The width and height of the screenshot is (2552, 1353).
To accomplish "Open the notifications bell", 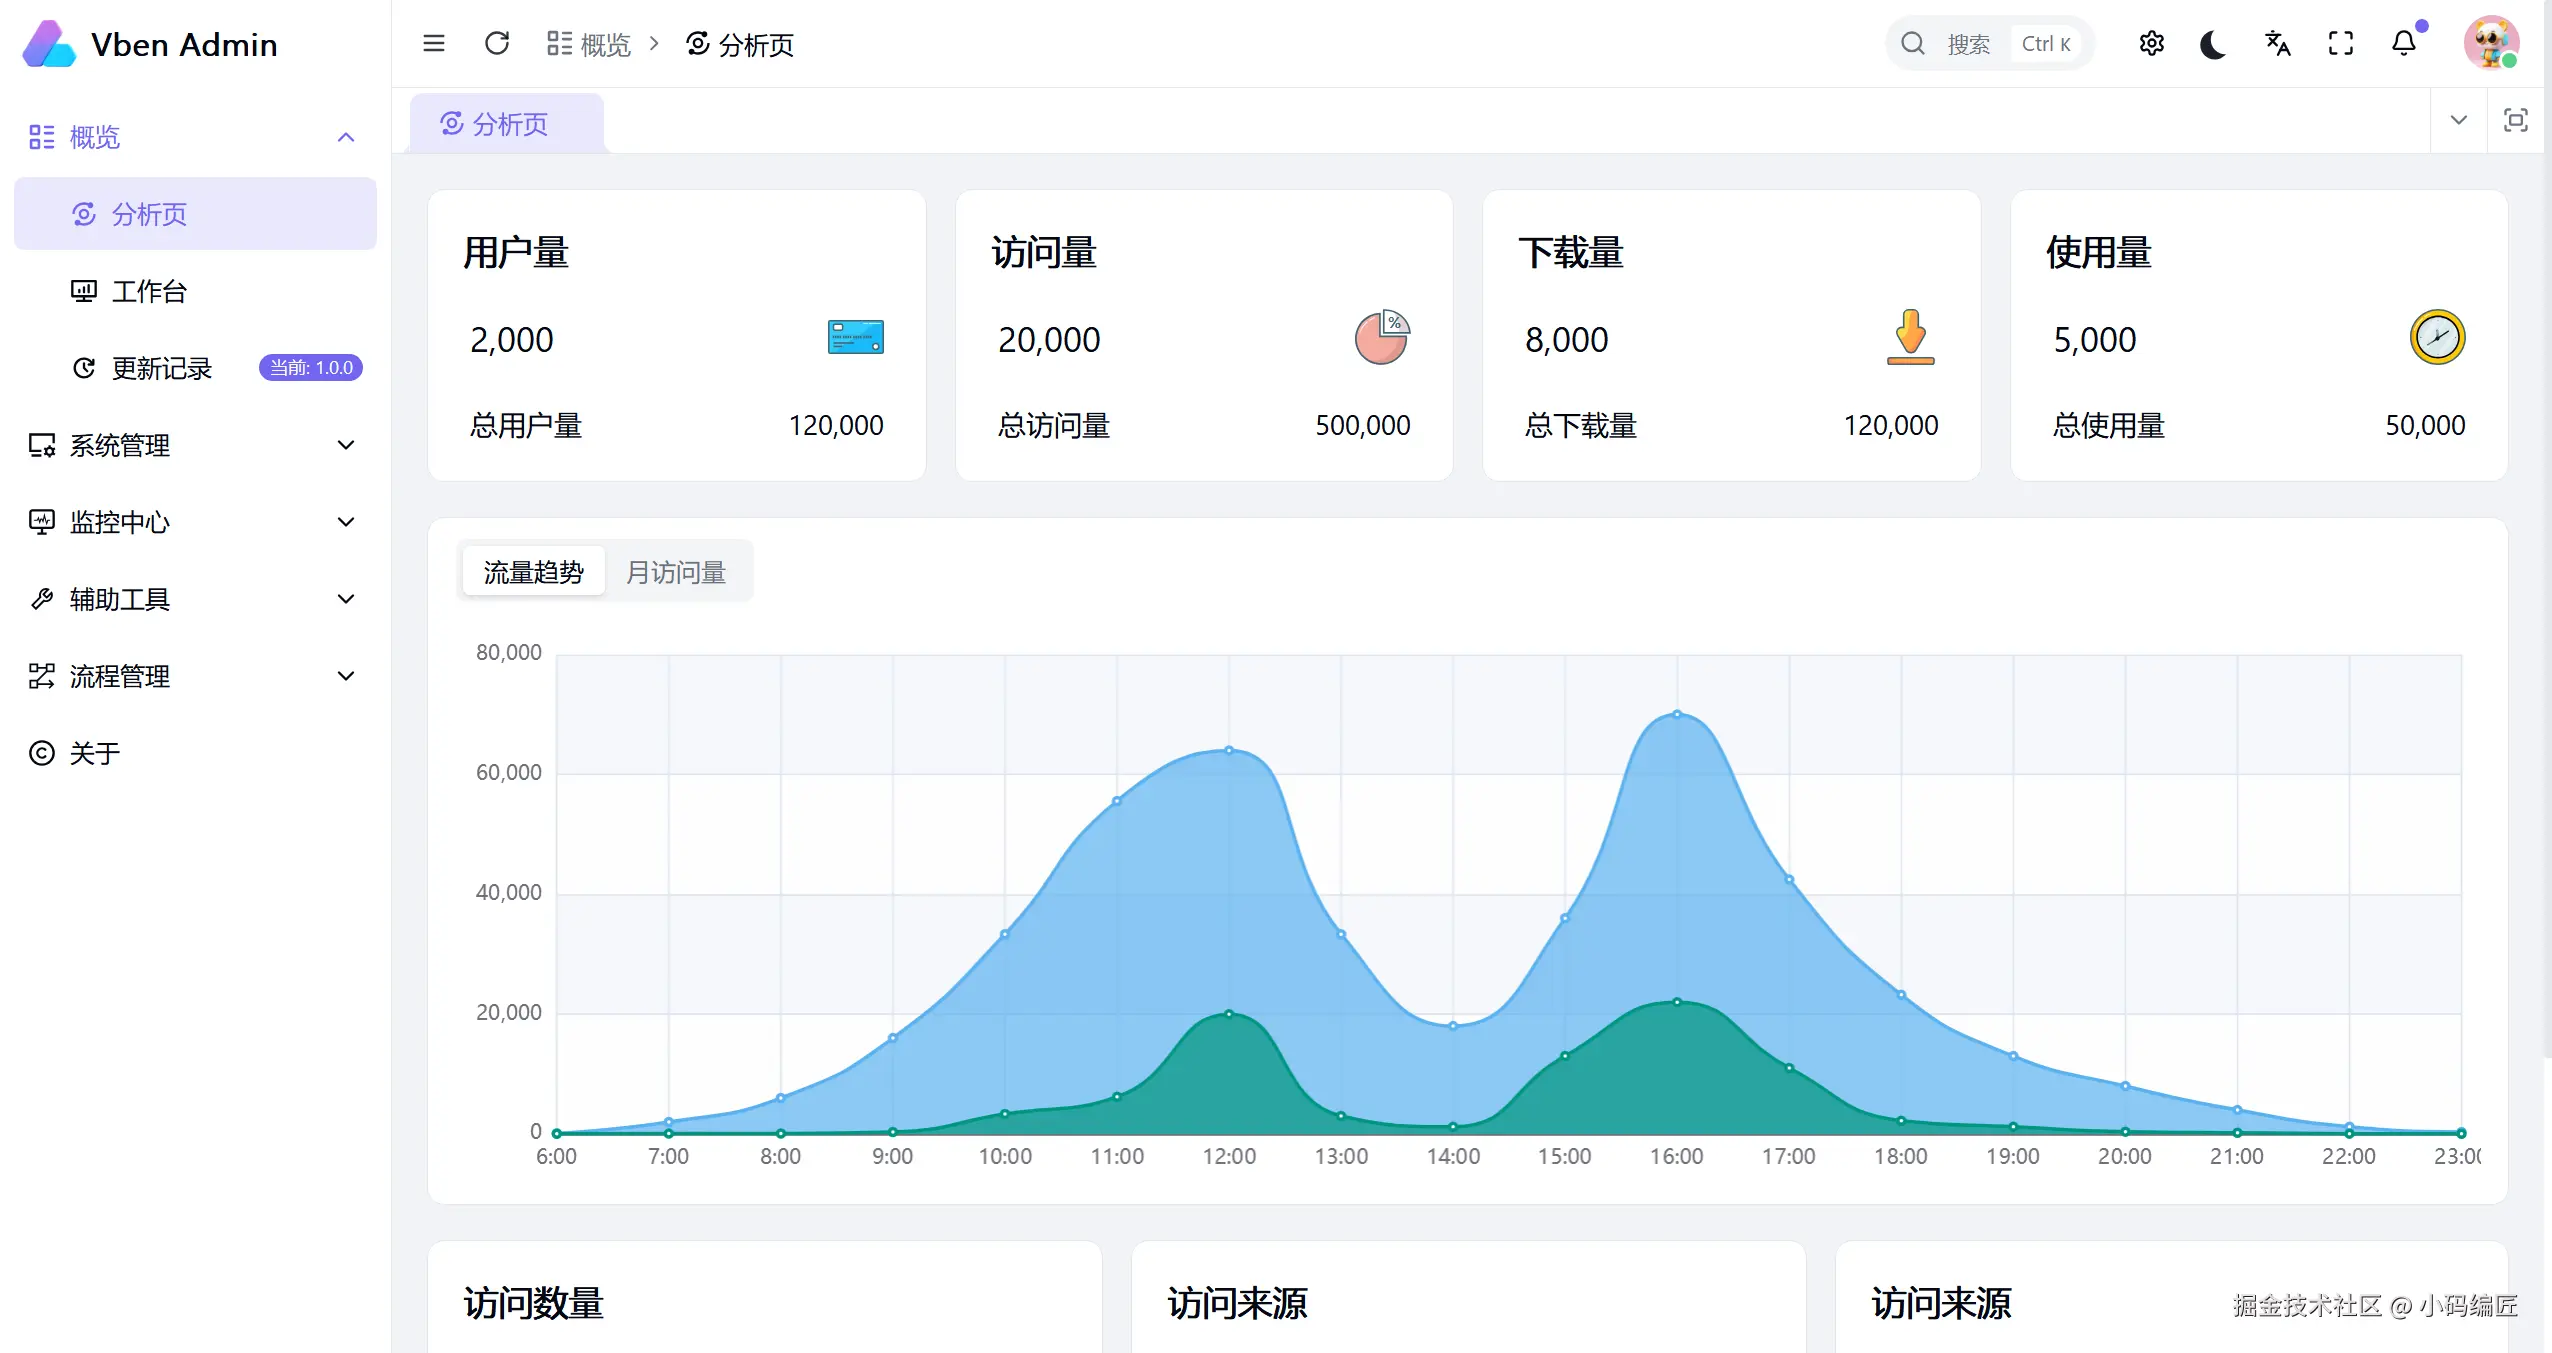I will (2404, 44).
